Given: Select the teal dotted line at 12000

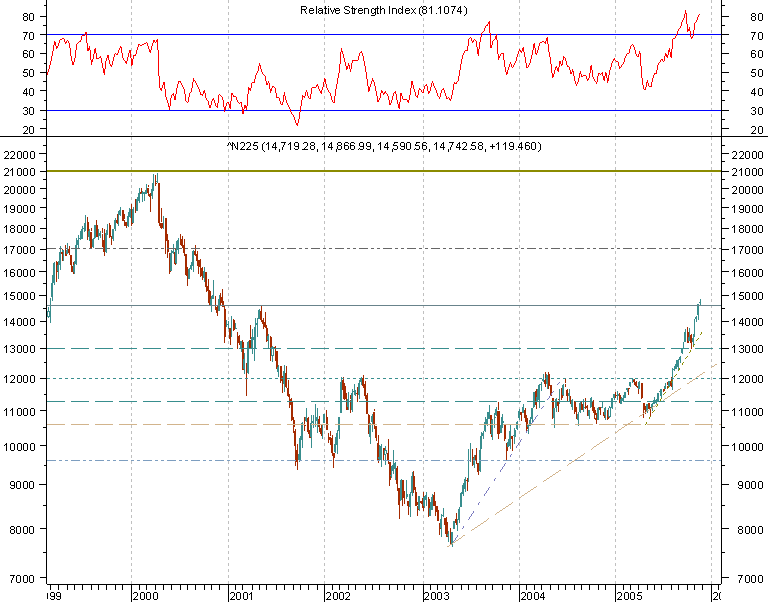Looking at the screenshot, I should click(x=384, y=379).
